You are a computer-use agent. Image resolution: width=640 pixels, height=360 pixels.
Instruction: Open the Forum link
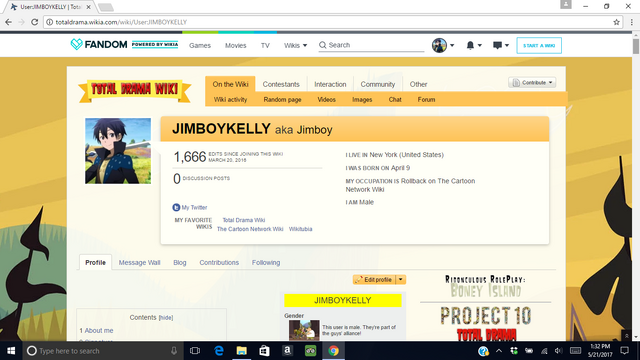426,100
